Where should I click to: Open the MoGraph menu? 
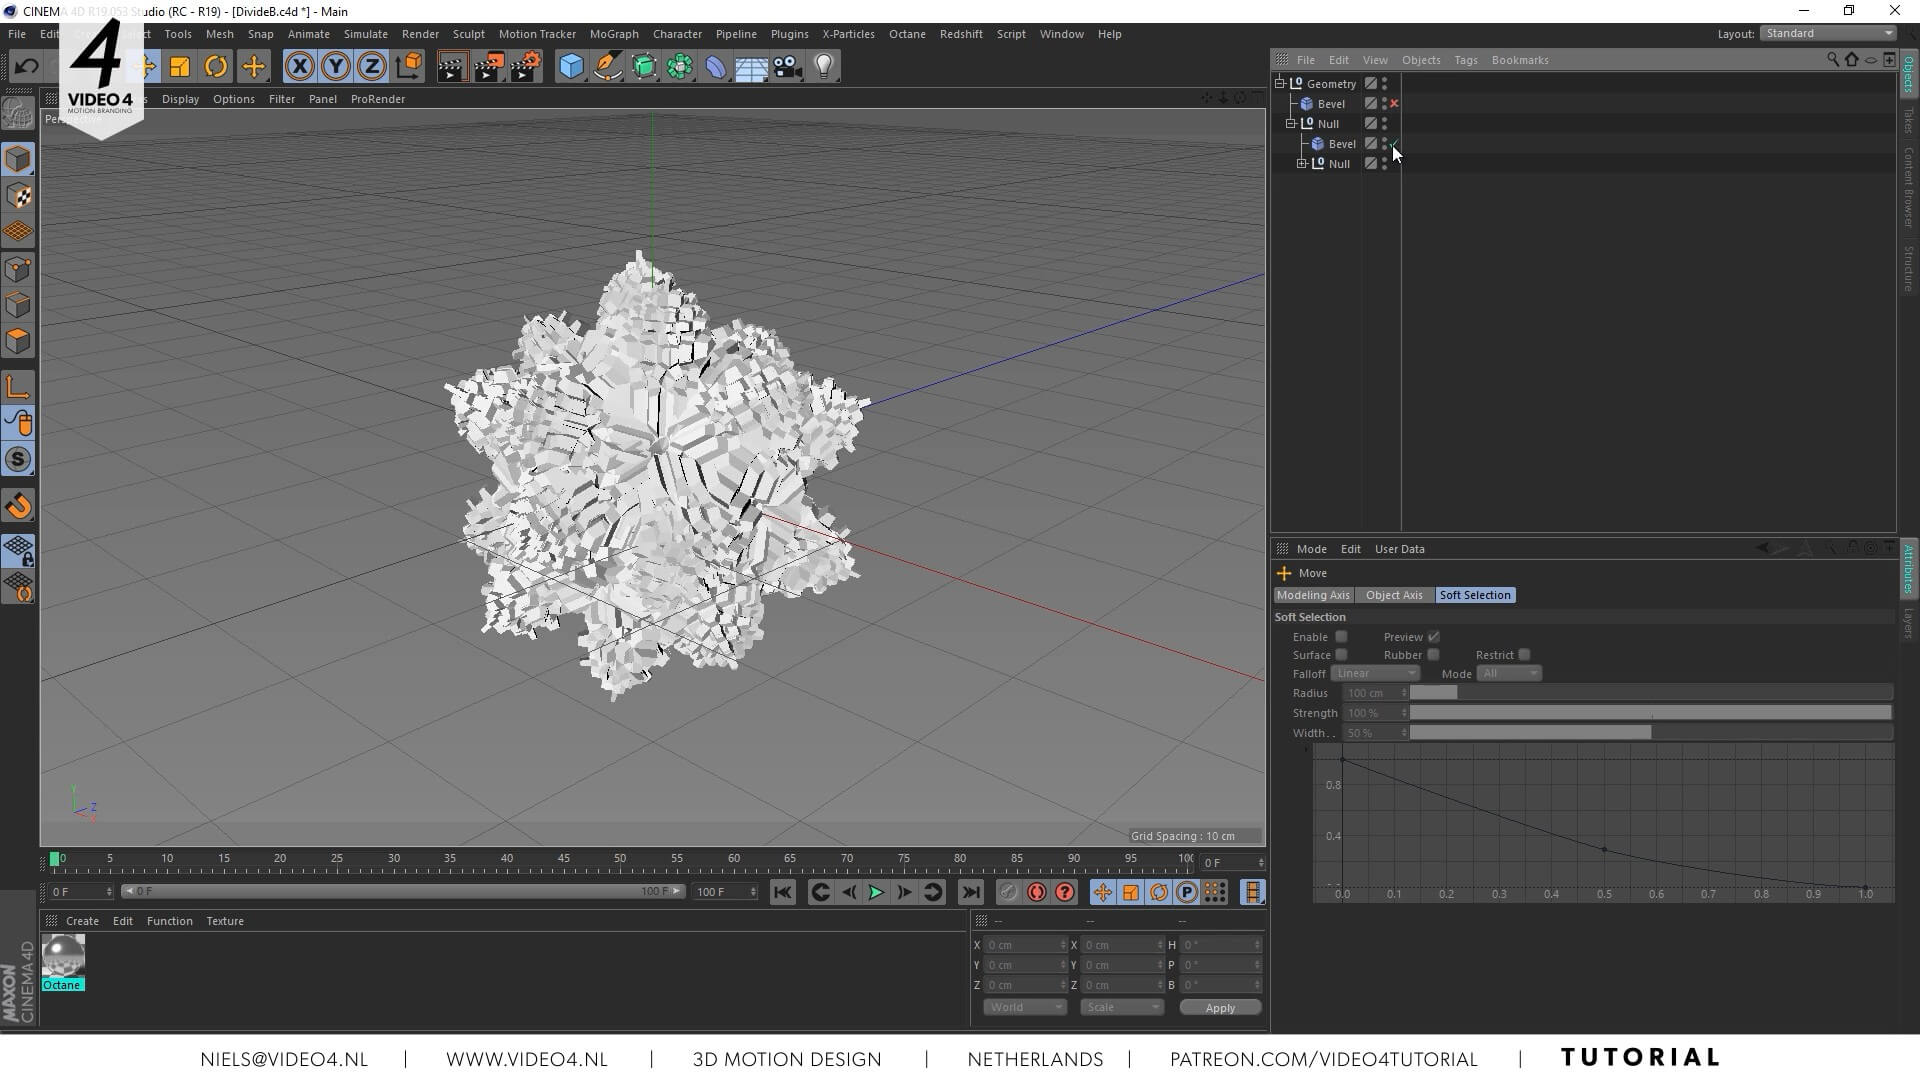coord(613,34)
